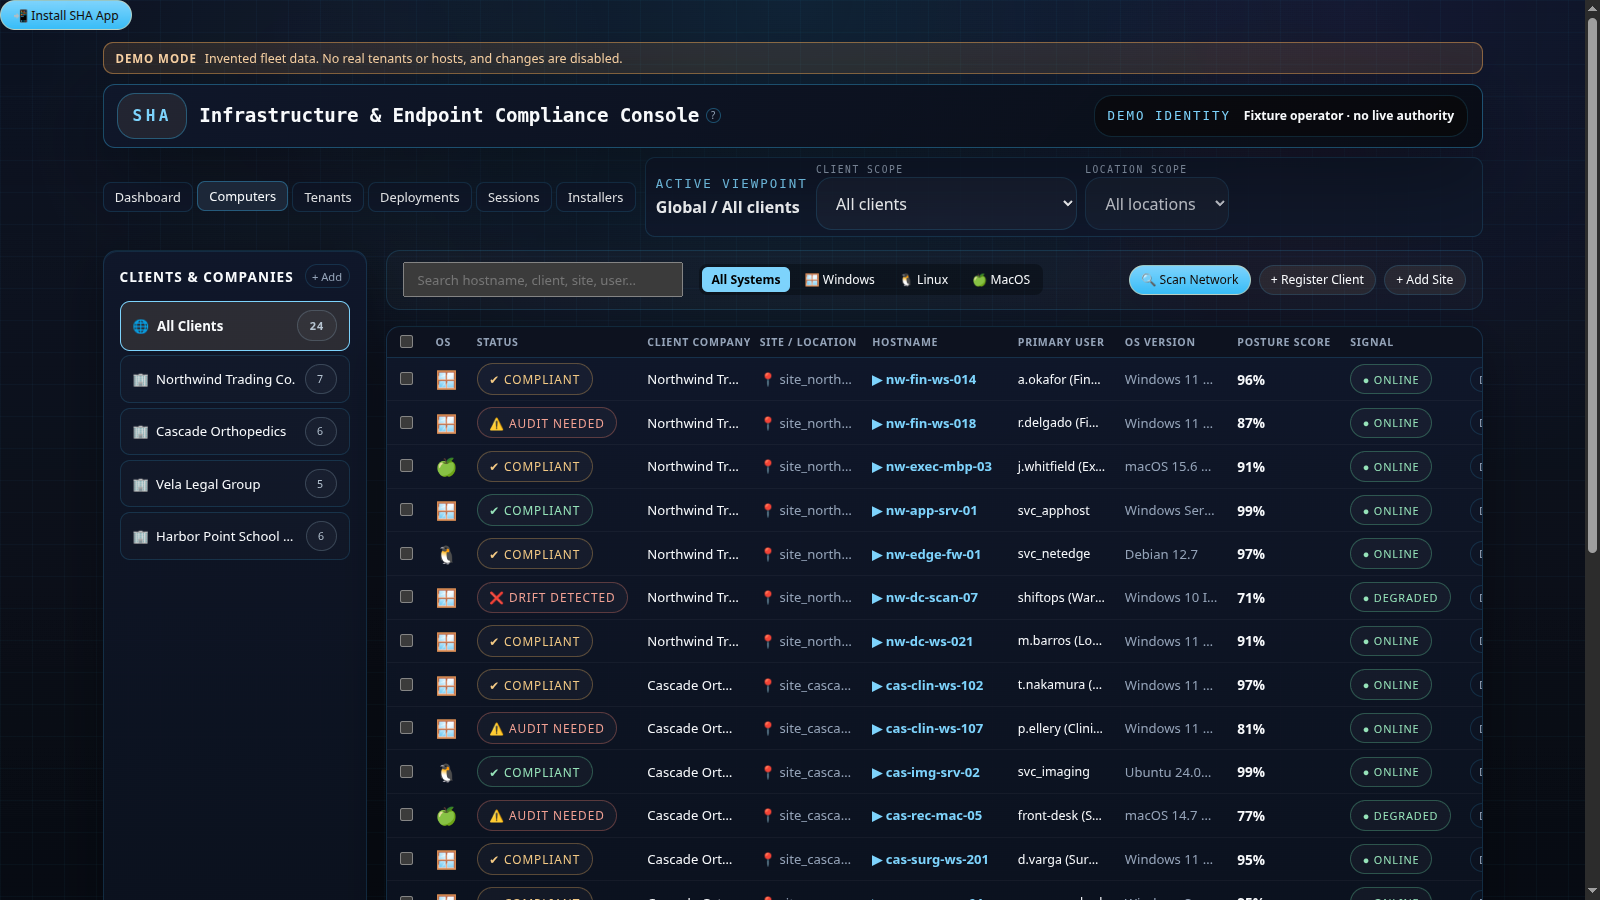Toggle the select-all checkbox in table header
The image size is (1600, 900).
[x=406, y=342]
